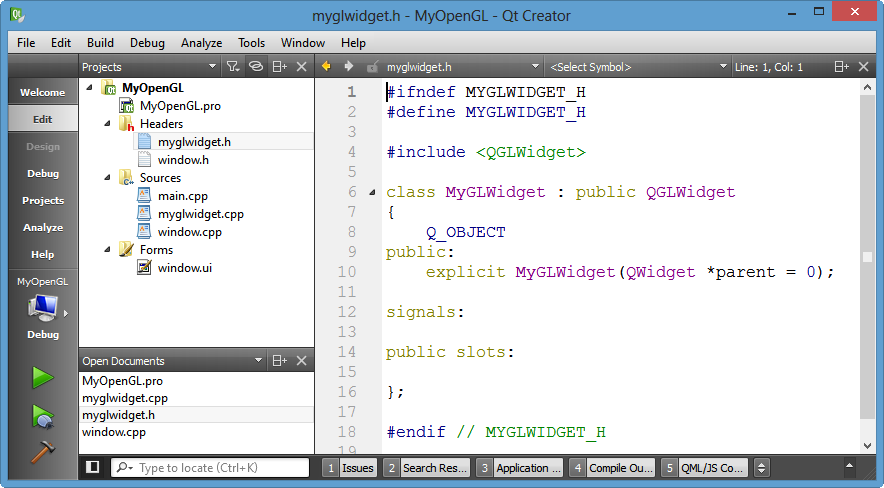Collapse the Sources folder
Screen dimensions: 884x488
[x=107, y=178]
